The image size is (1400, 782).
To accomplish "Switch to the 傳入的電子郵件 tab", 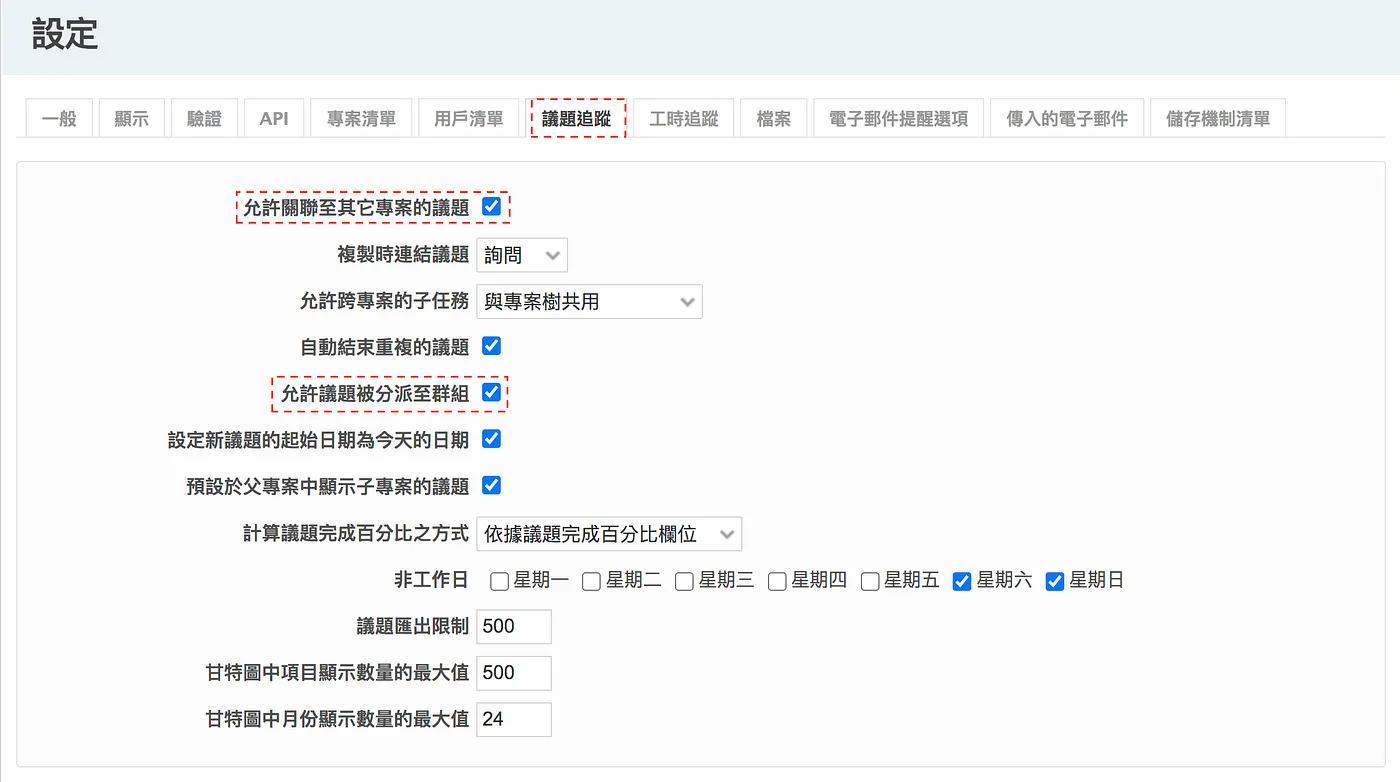I will click(x=1067, y=118).
